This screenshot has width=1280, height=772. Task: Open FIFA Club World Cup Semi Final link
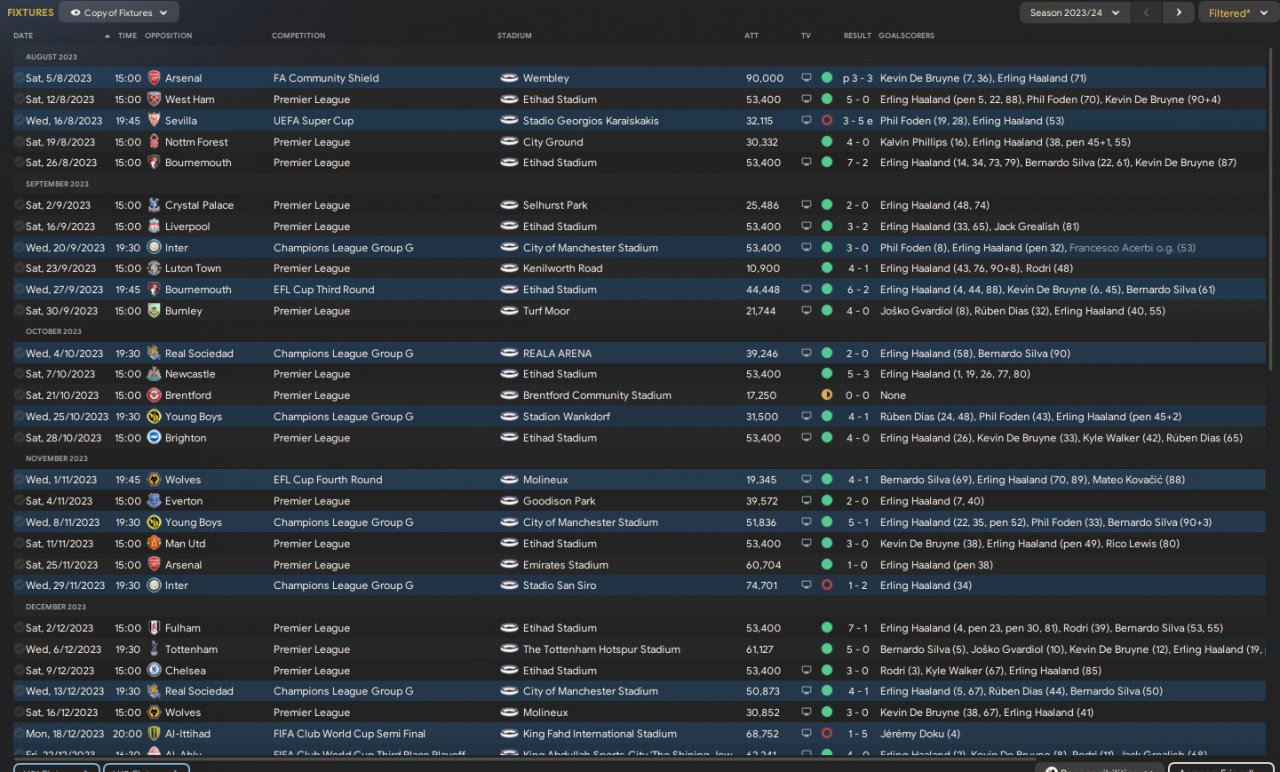[x=349, y=734]
